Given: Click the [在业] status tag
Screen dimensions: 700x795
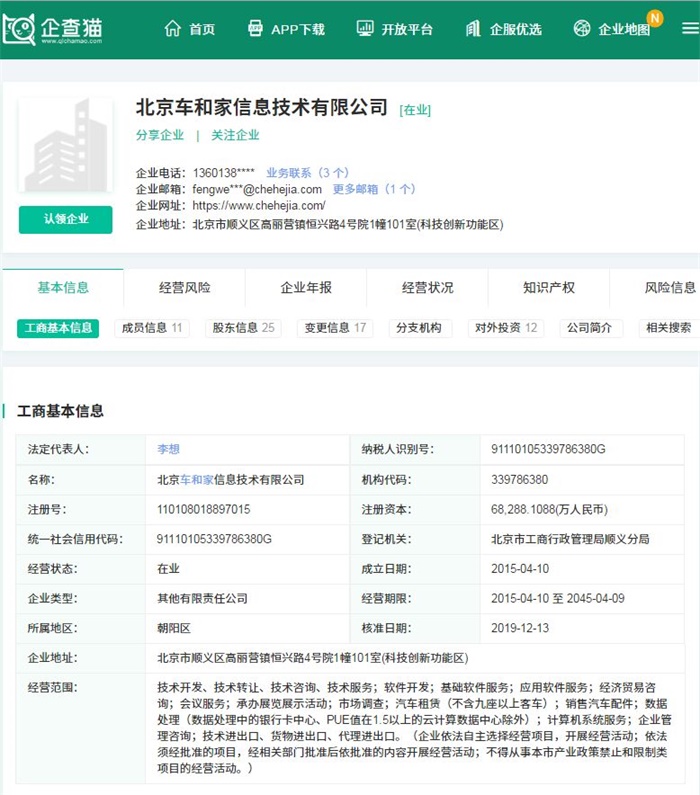Looking at the screenshot, I should 415,110.
